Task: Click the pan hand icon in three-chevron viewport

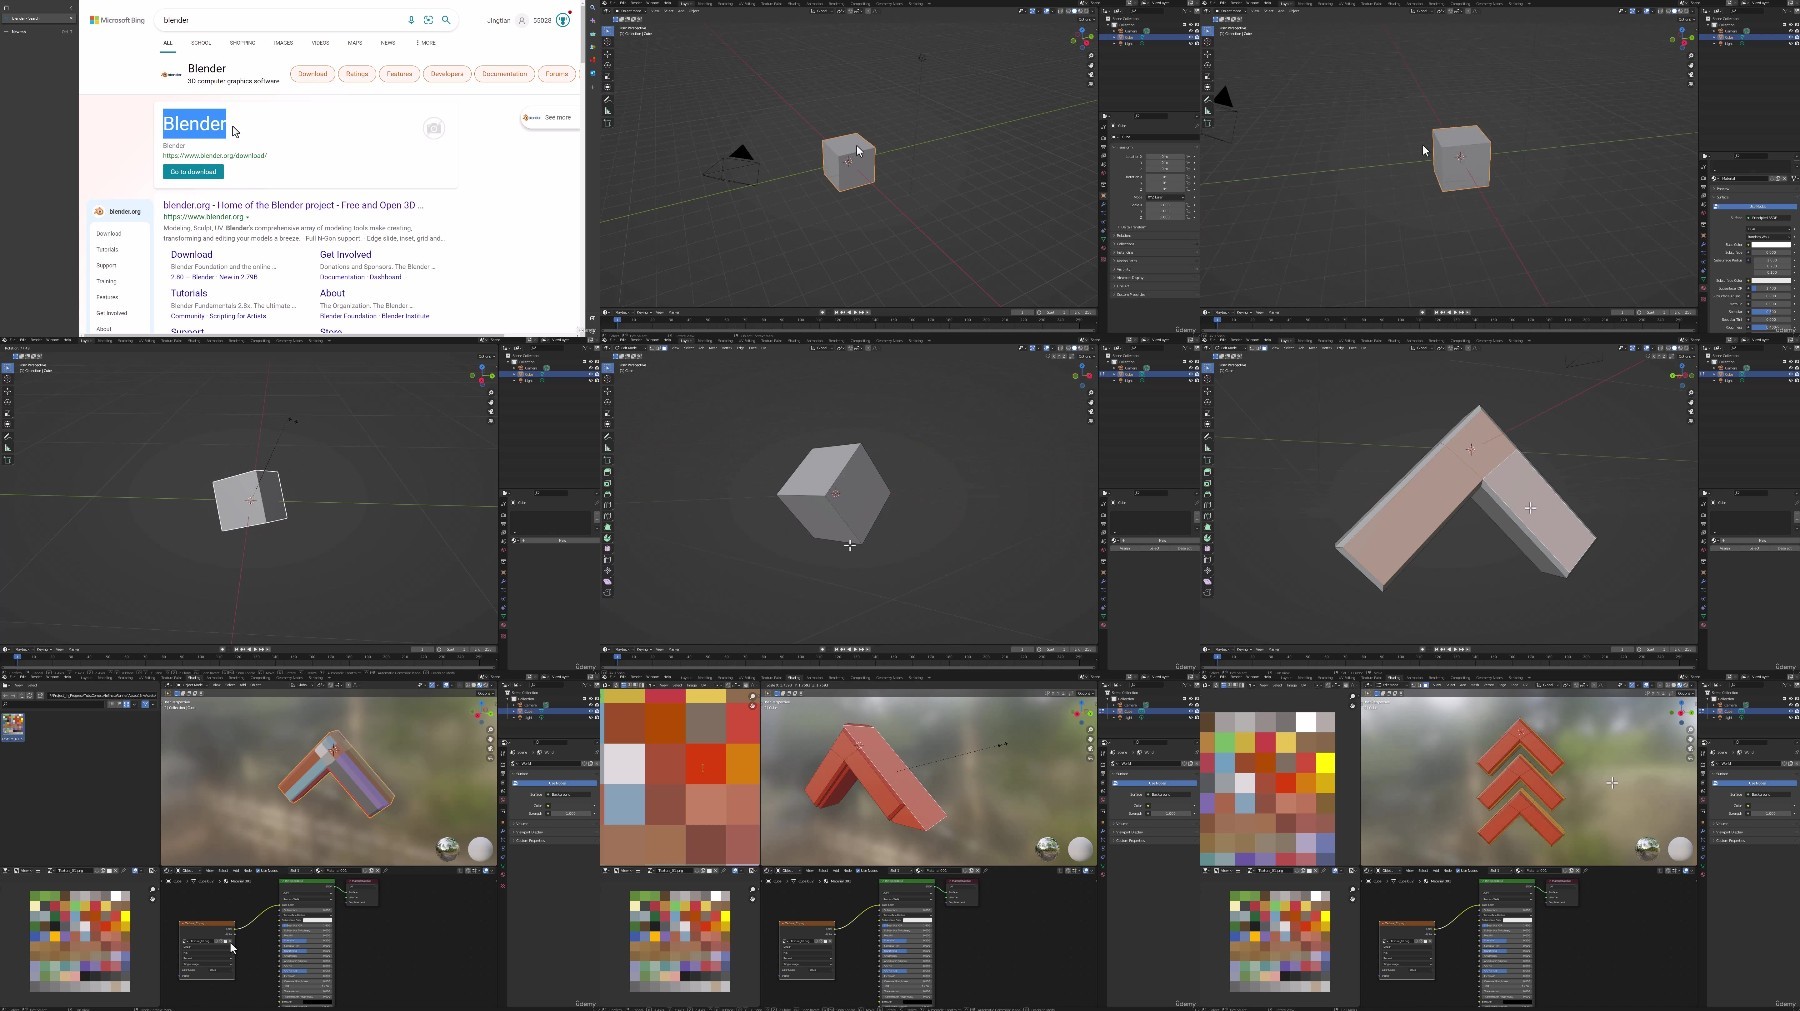Action: [1691, 739]
